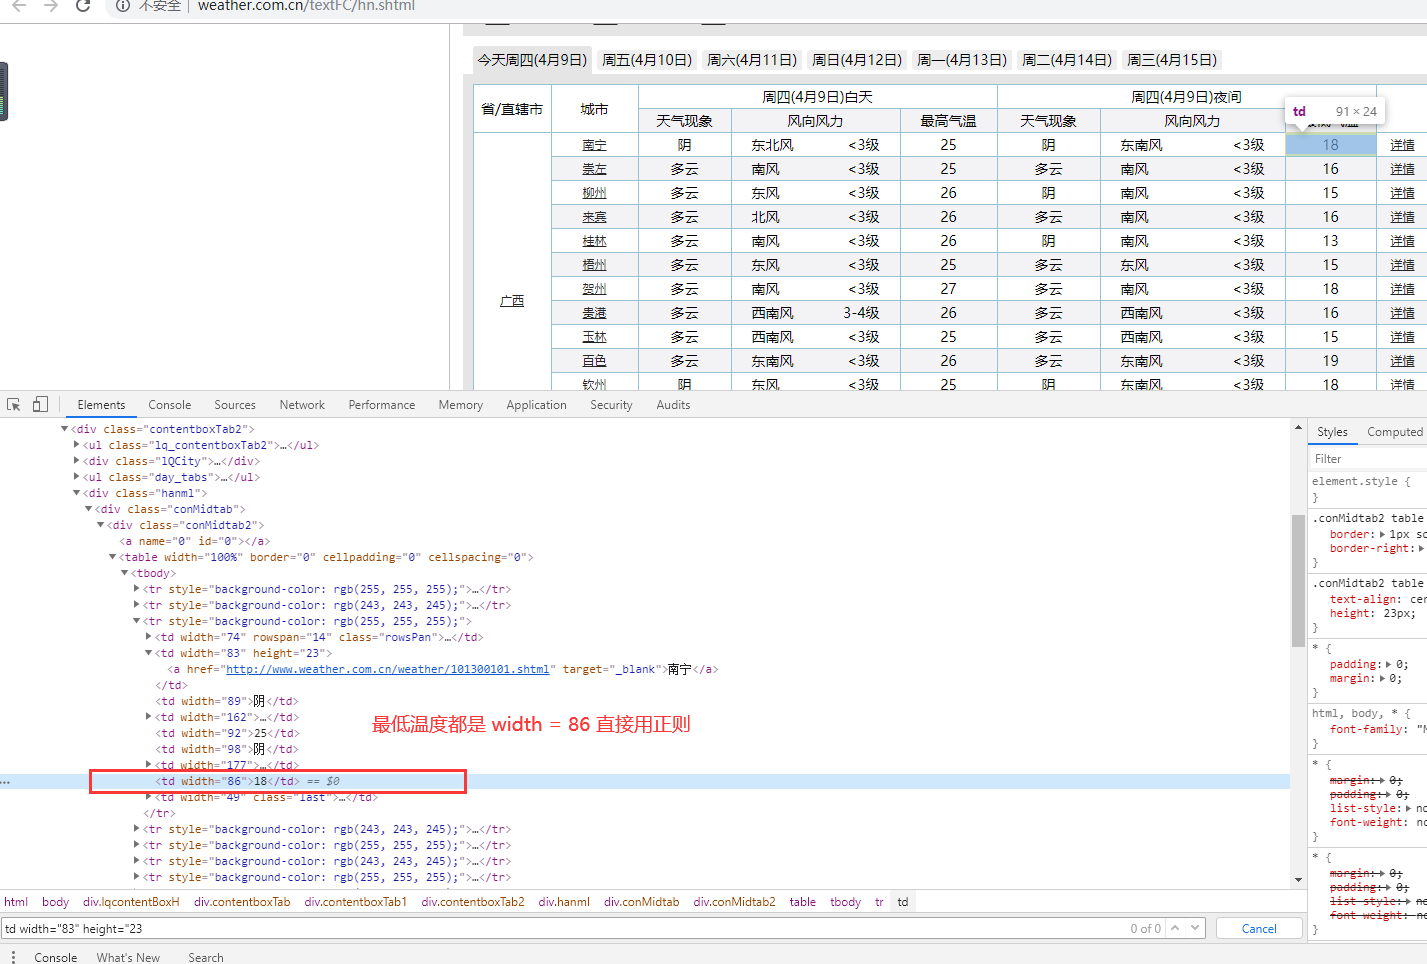Jump to the previous search result arrow

(x=1176, y=928)
